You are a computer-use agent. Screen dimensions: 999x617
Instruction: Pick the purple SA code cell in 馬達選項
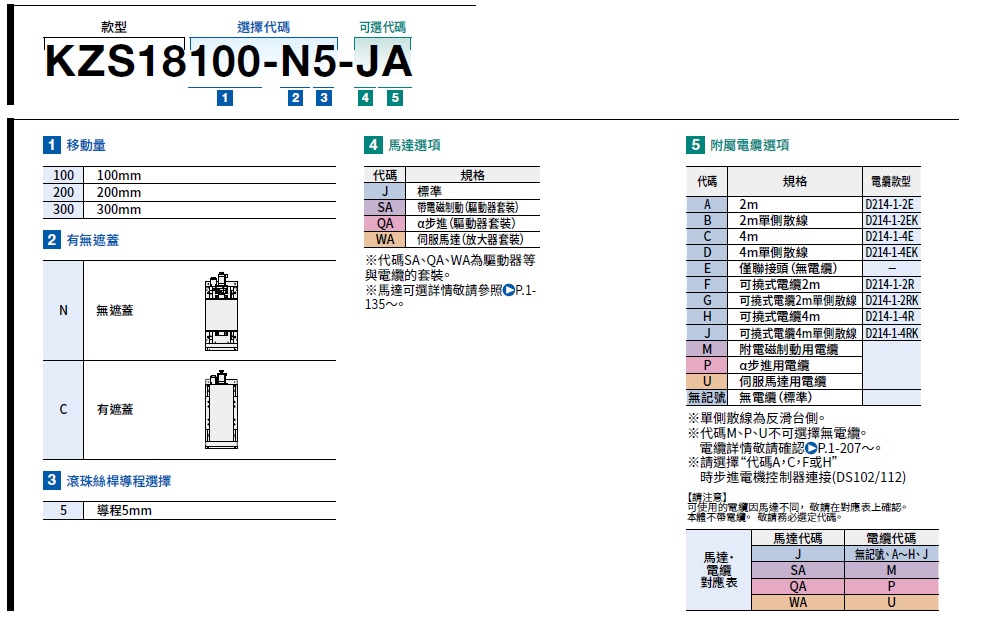point(385,207)
